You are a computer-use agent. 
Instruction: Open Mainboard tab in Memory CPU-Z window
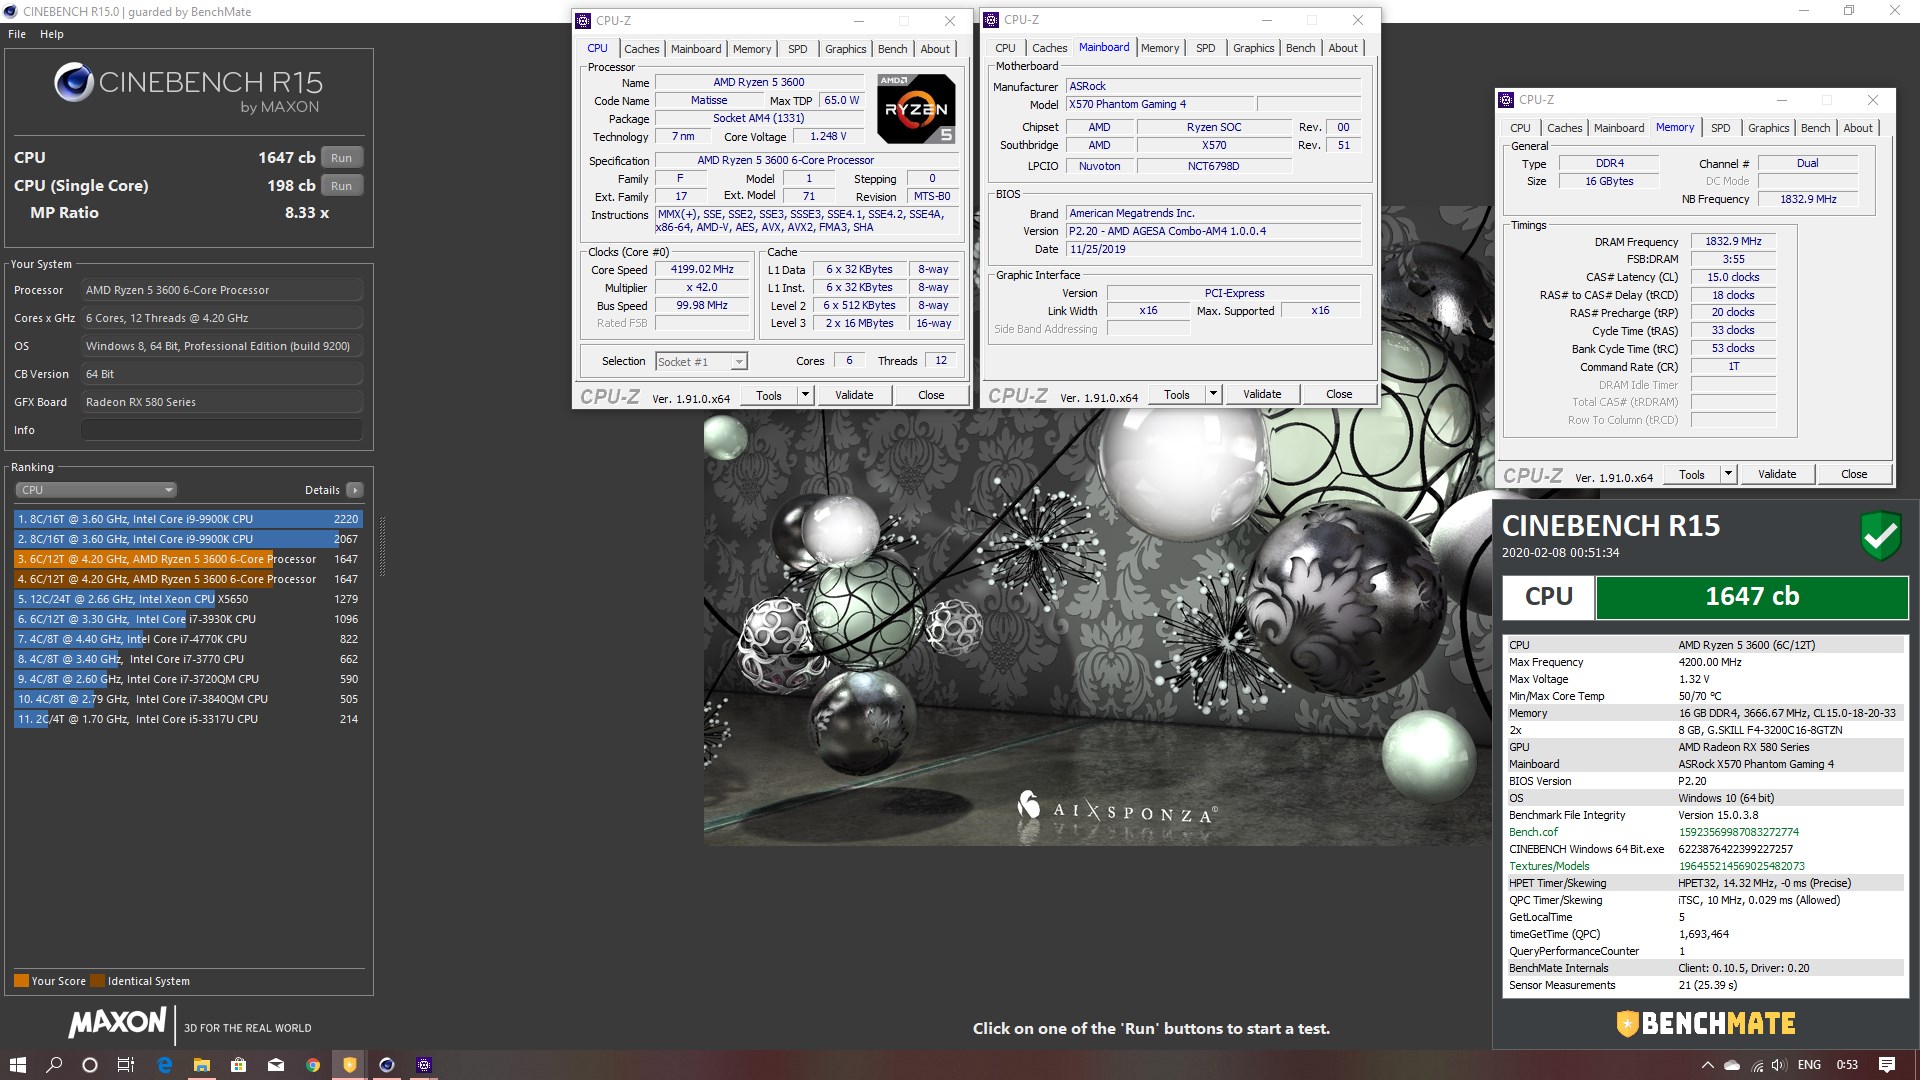pos(1619,128)
